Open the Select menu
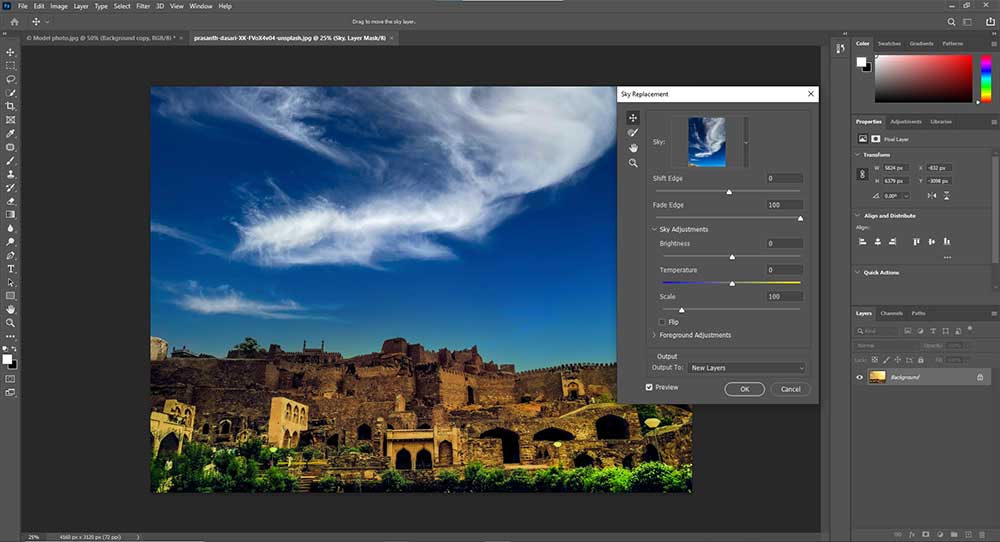This screenshot has width=1000, height=542. 122,6
